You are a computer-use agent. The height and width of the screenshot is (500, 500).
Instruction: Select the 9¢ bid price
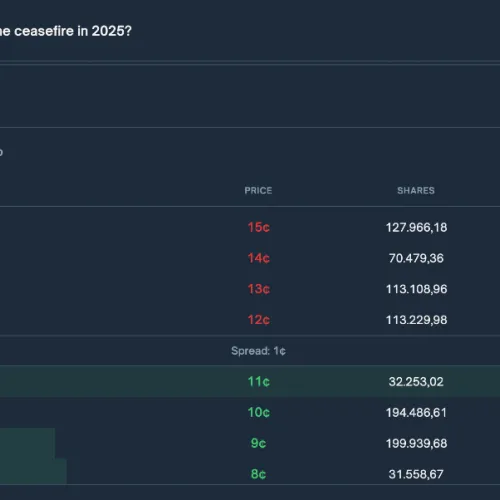258,443
